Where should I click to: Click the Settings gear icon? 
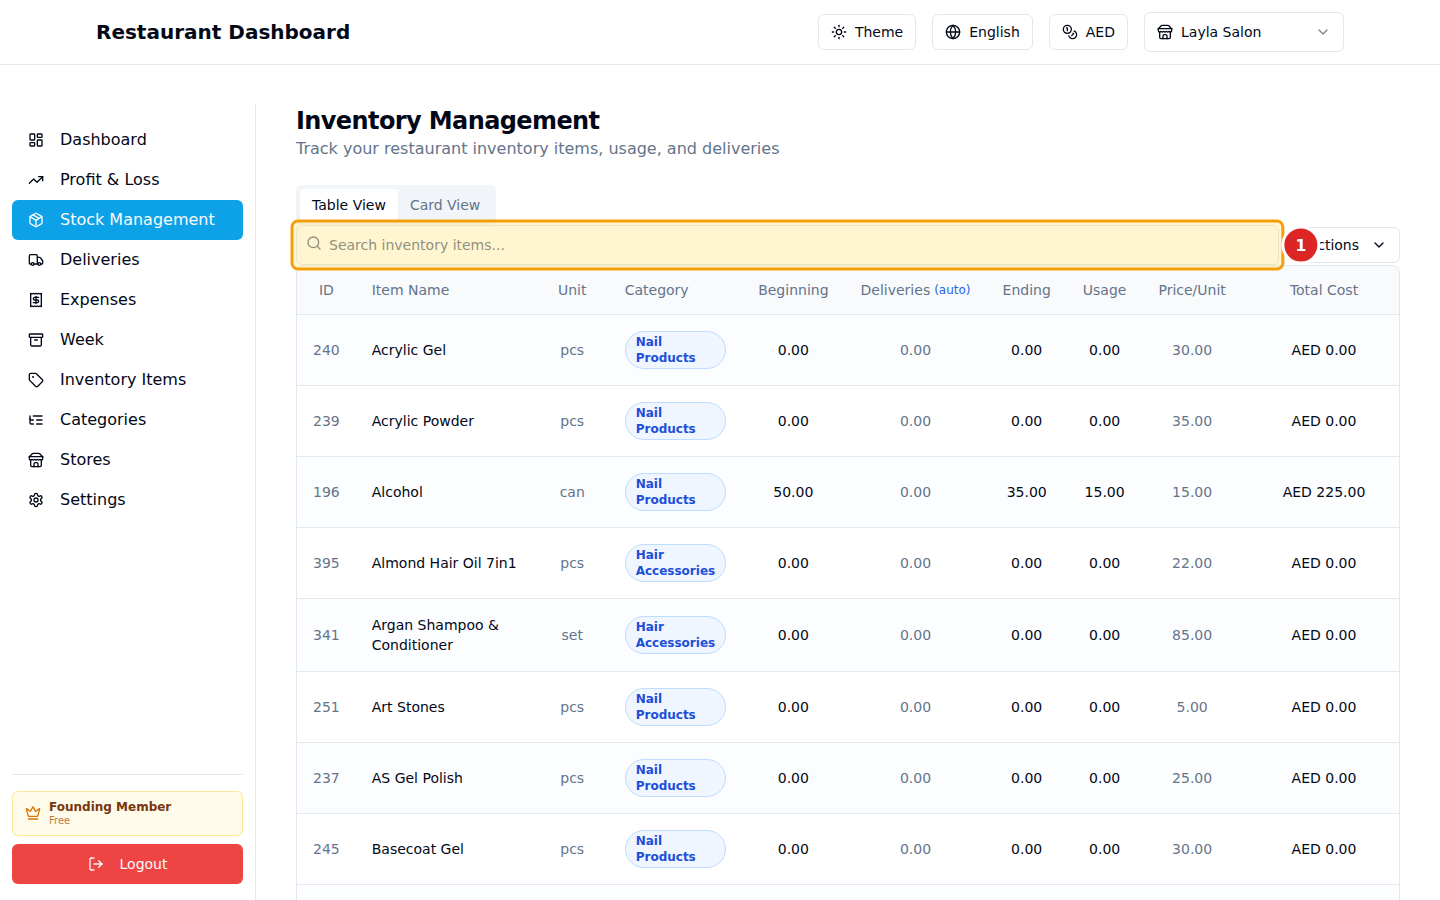pos(36,500)
